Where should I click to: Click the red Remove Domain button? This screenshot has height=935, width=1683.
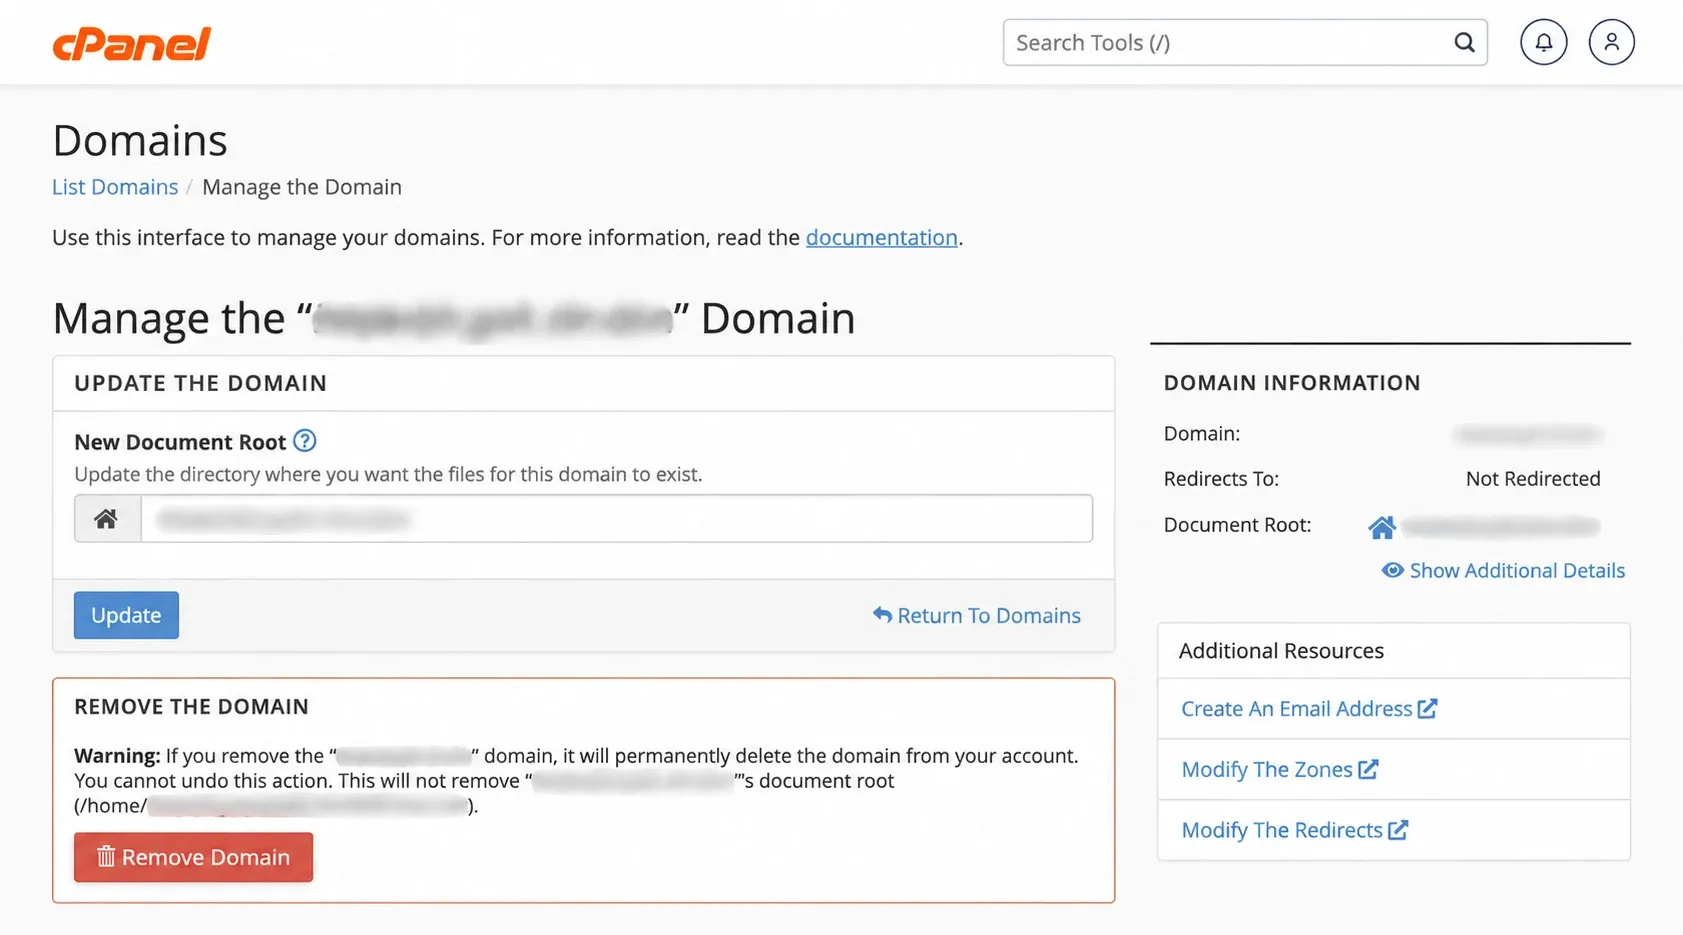pos(193,857)
